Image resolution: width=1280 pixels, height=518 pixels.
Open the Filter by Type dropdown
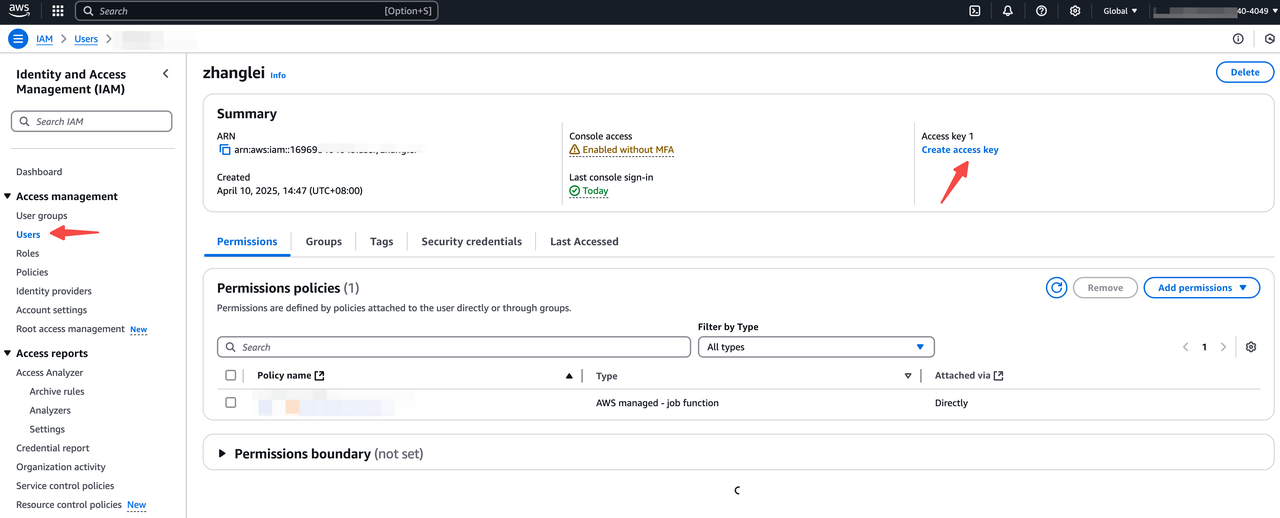pos(815,347)
